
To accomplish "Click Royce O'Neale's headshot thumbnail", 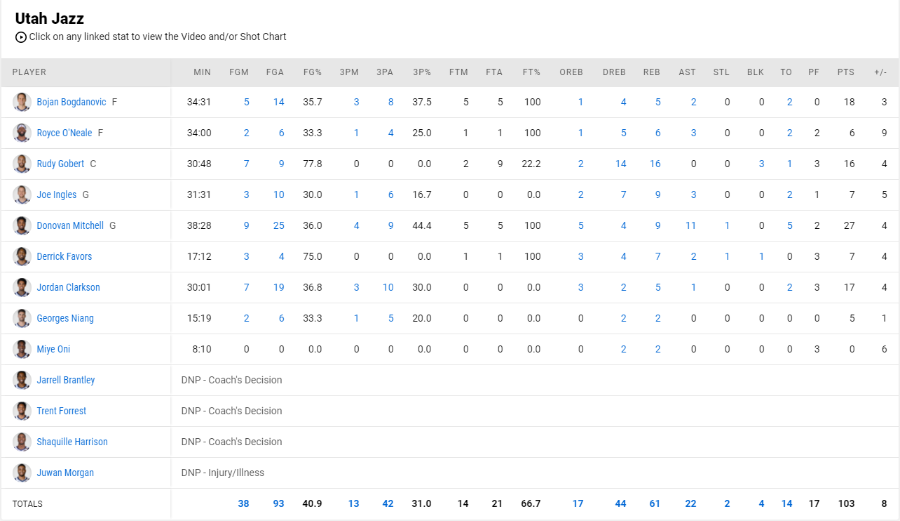I will pos(22,133).
